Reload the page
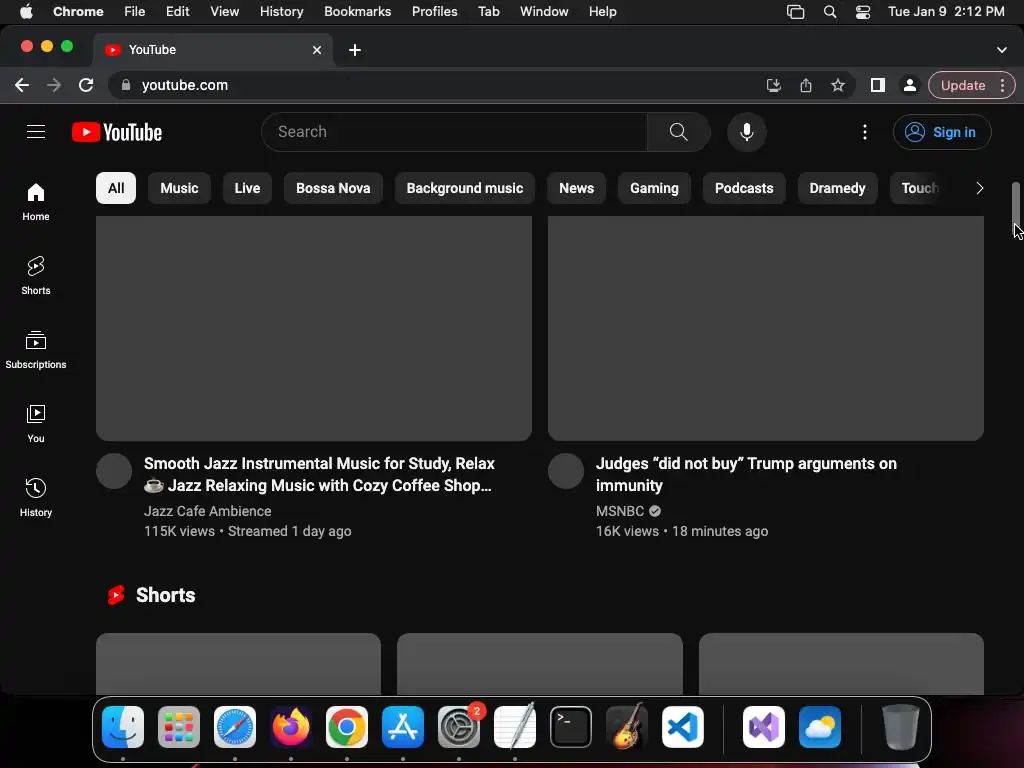The width and height of the screenshot is (1024, 768). click(x=86, y=85)
